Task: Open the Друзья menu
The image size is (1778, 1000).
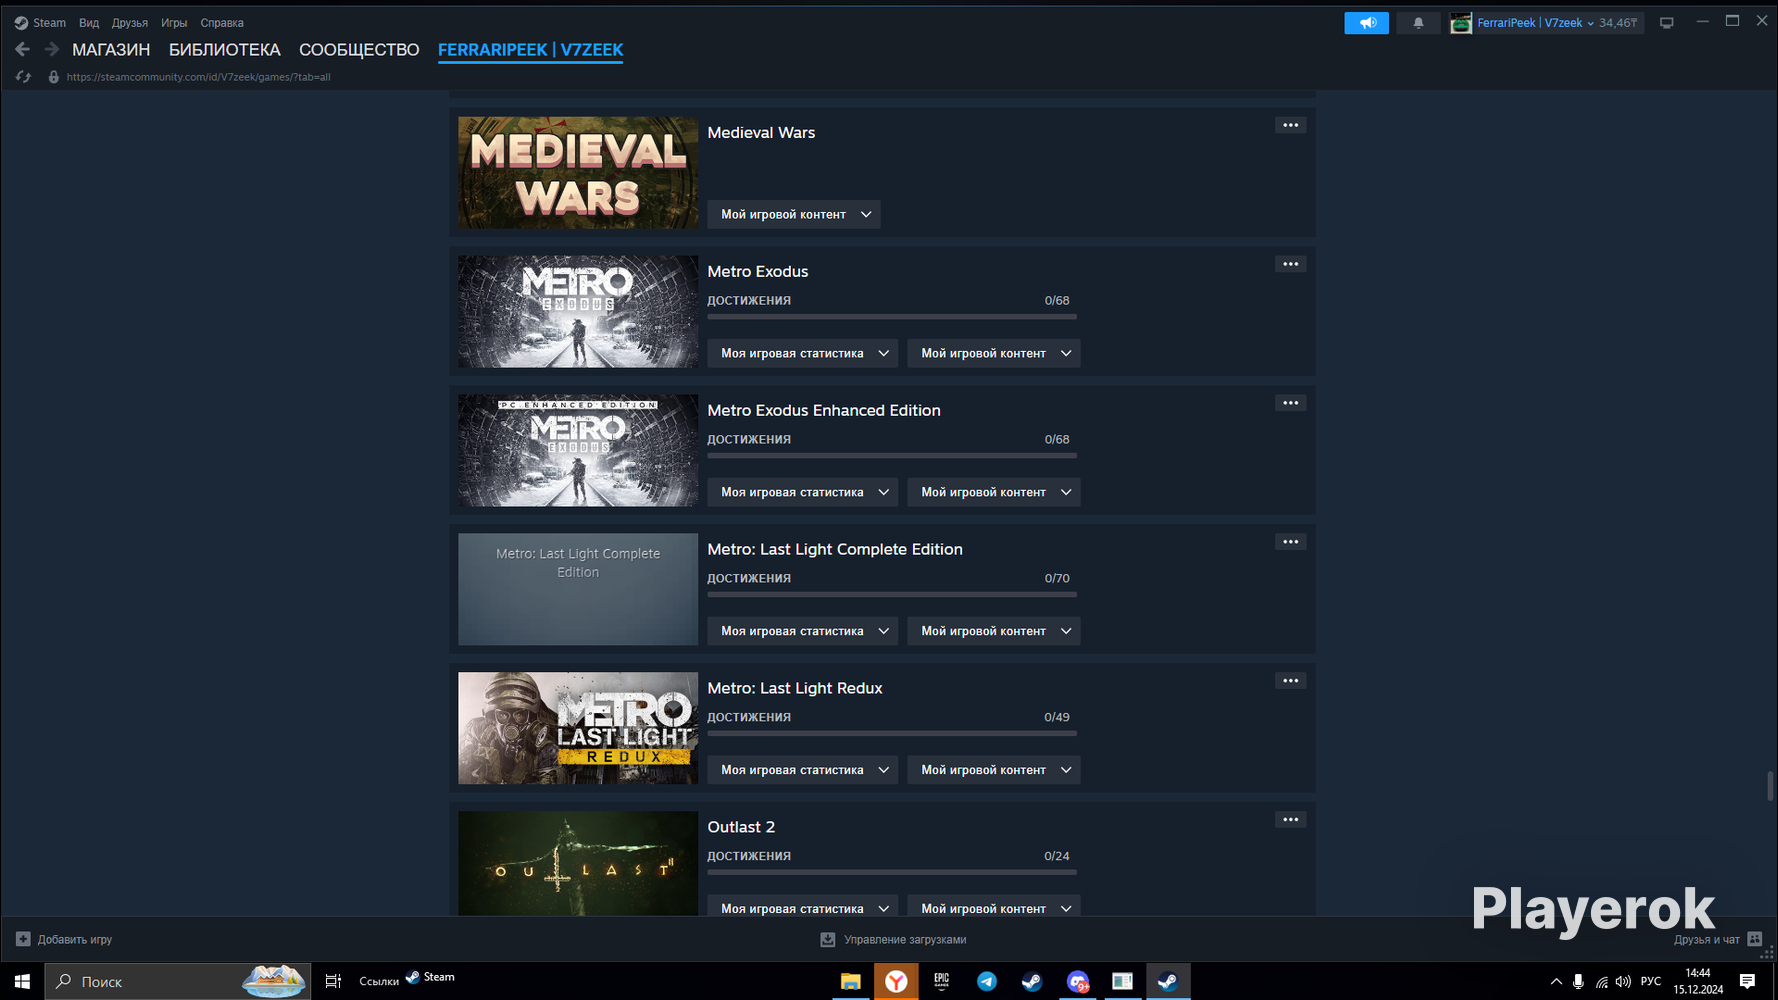Action: [130, 23]
